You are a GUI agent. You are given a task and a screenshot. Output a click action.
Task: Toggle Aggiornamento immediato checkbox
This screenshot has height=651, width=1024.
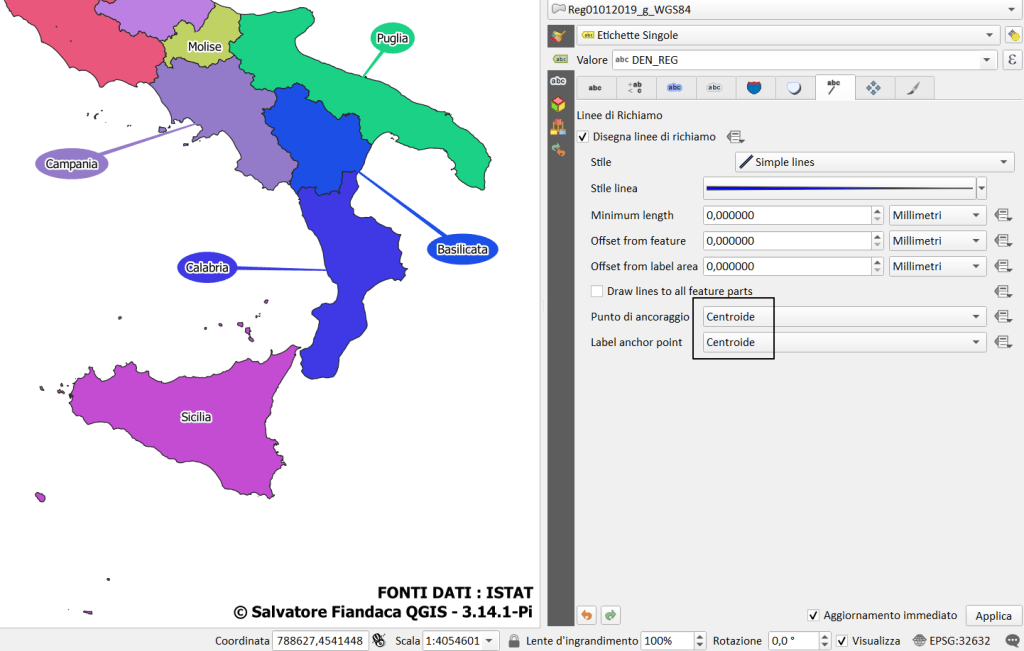click(x=813, y=615)
